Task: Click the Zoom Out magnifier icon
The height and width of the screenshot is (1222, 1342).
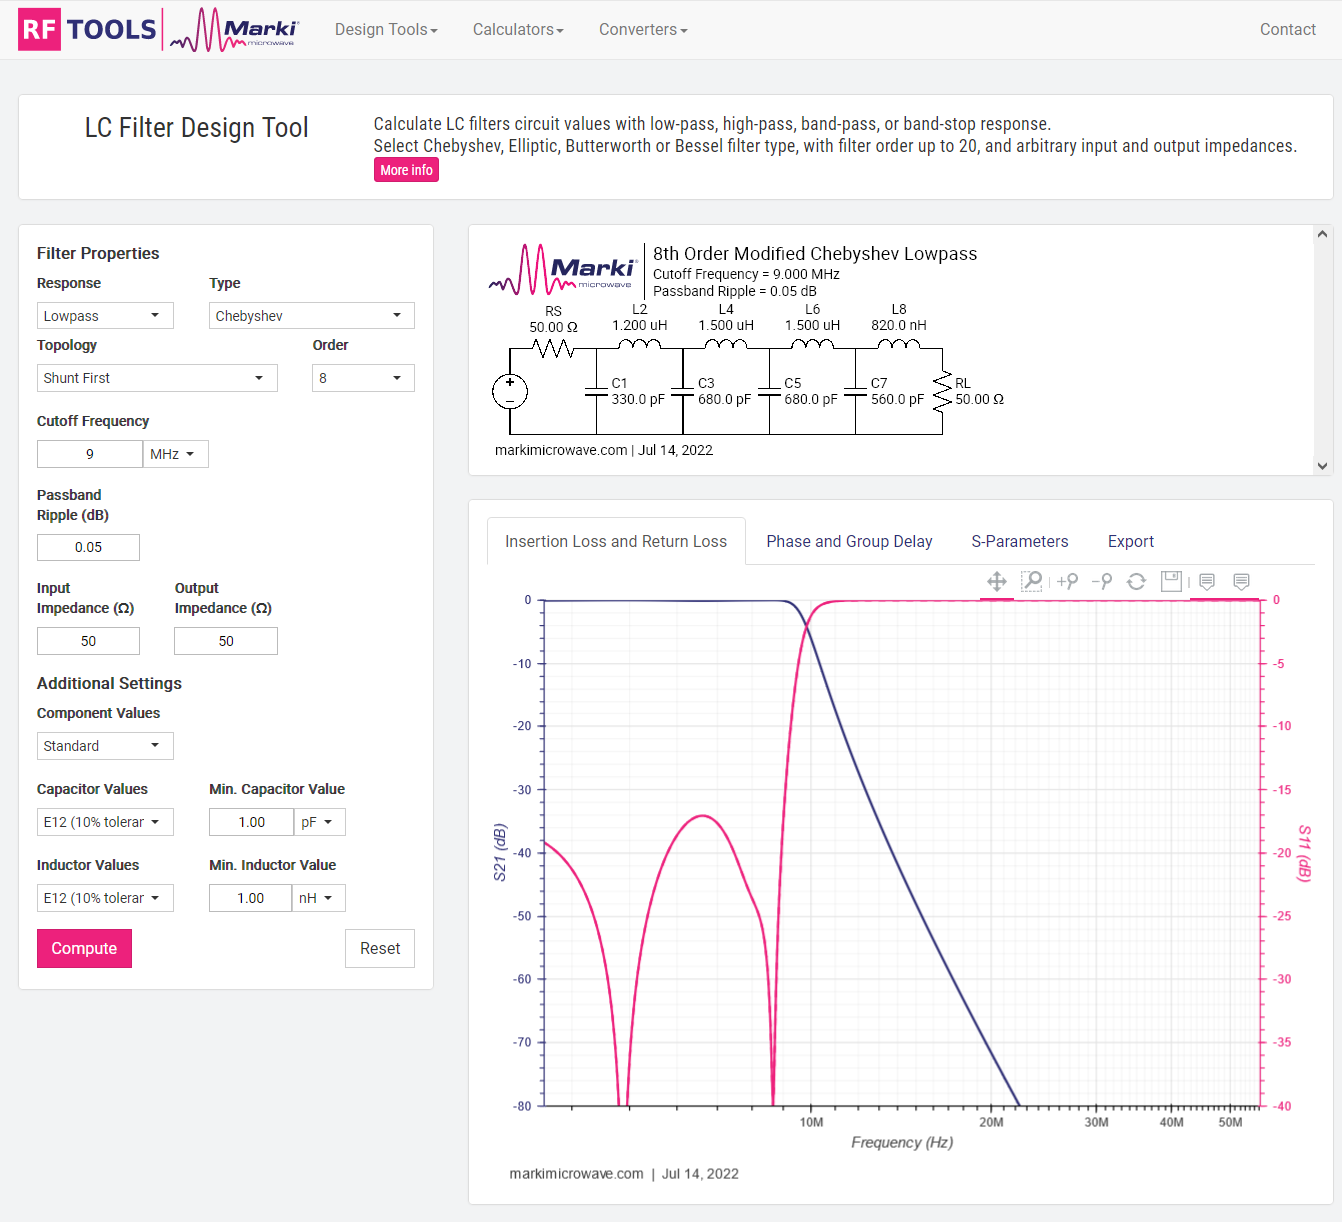Action: 1102,582
